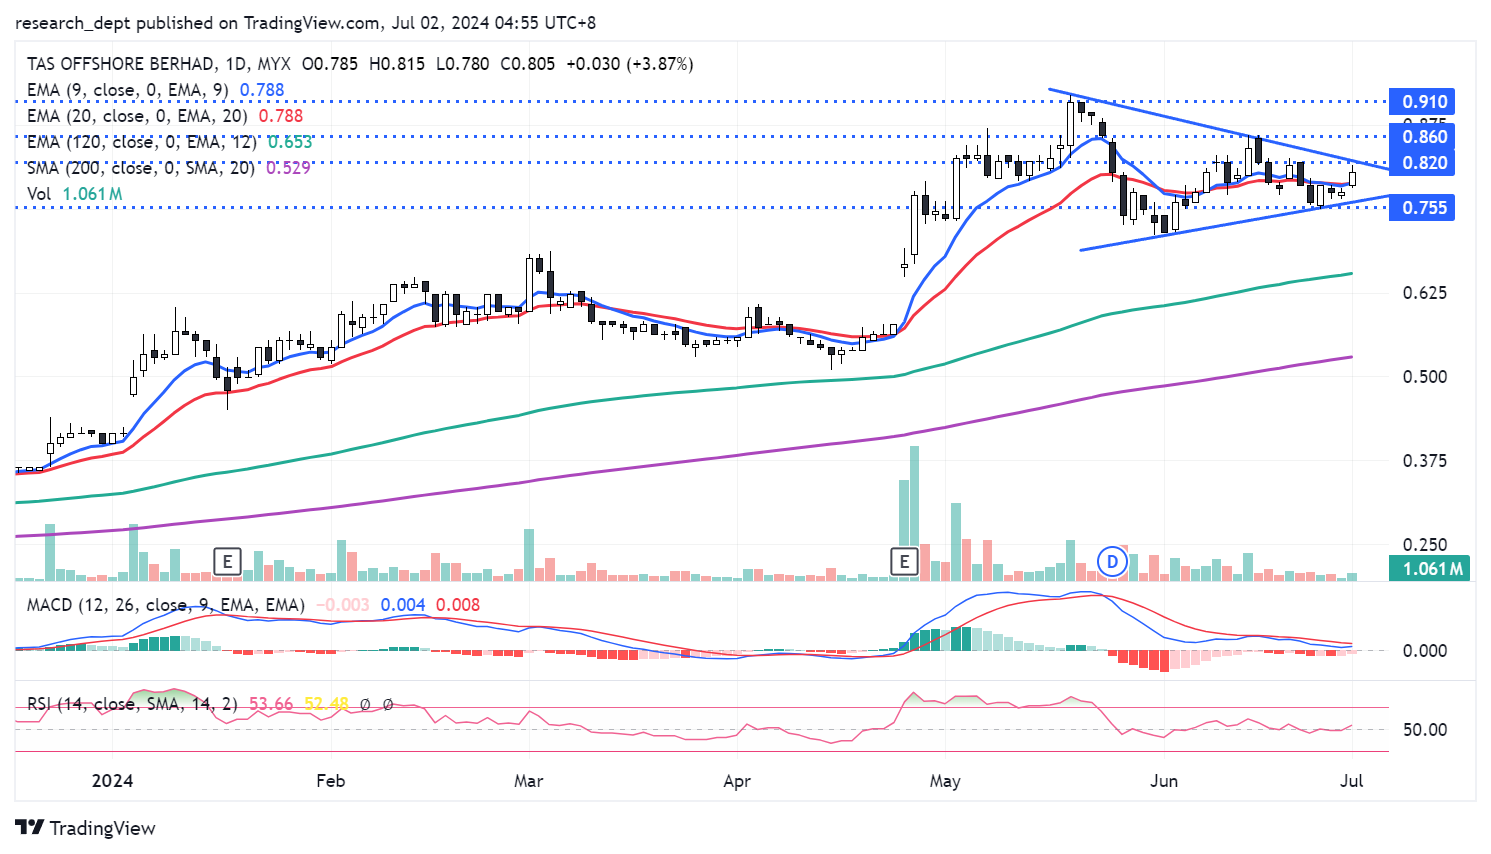The width and height of the screenshot is (1491, 854).
Task: Click the green 1.061 M volume label
Action: coord(1432,569)
